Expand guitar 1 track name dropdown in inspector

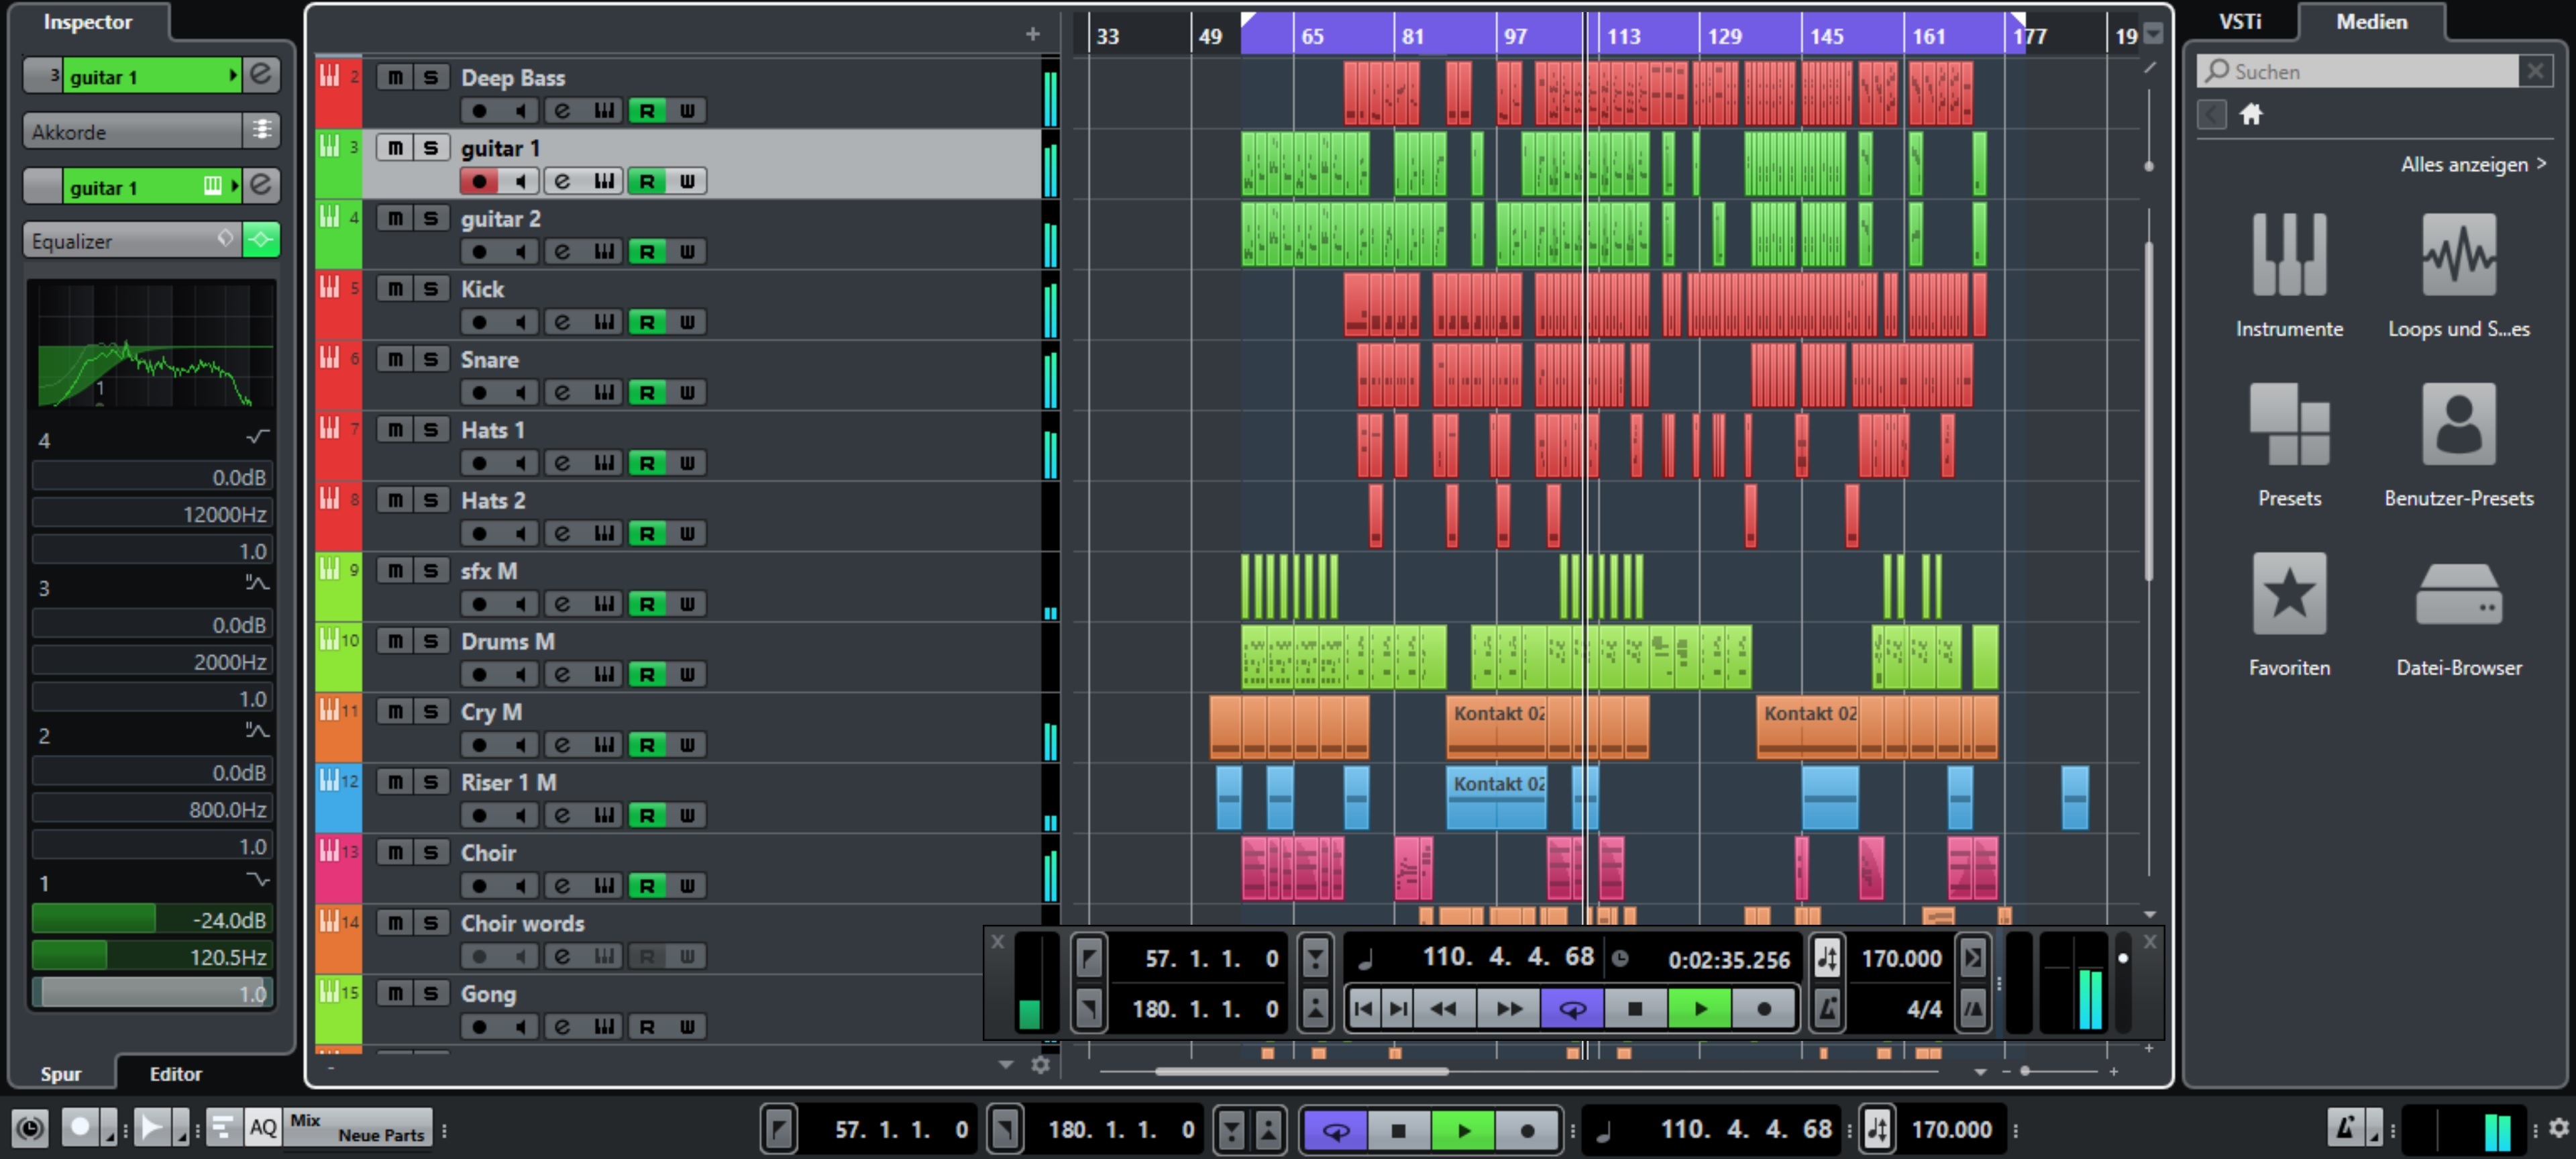233,75
